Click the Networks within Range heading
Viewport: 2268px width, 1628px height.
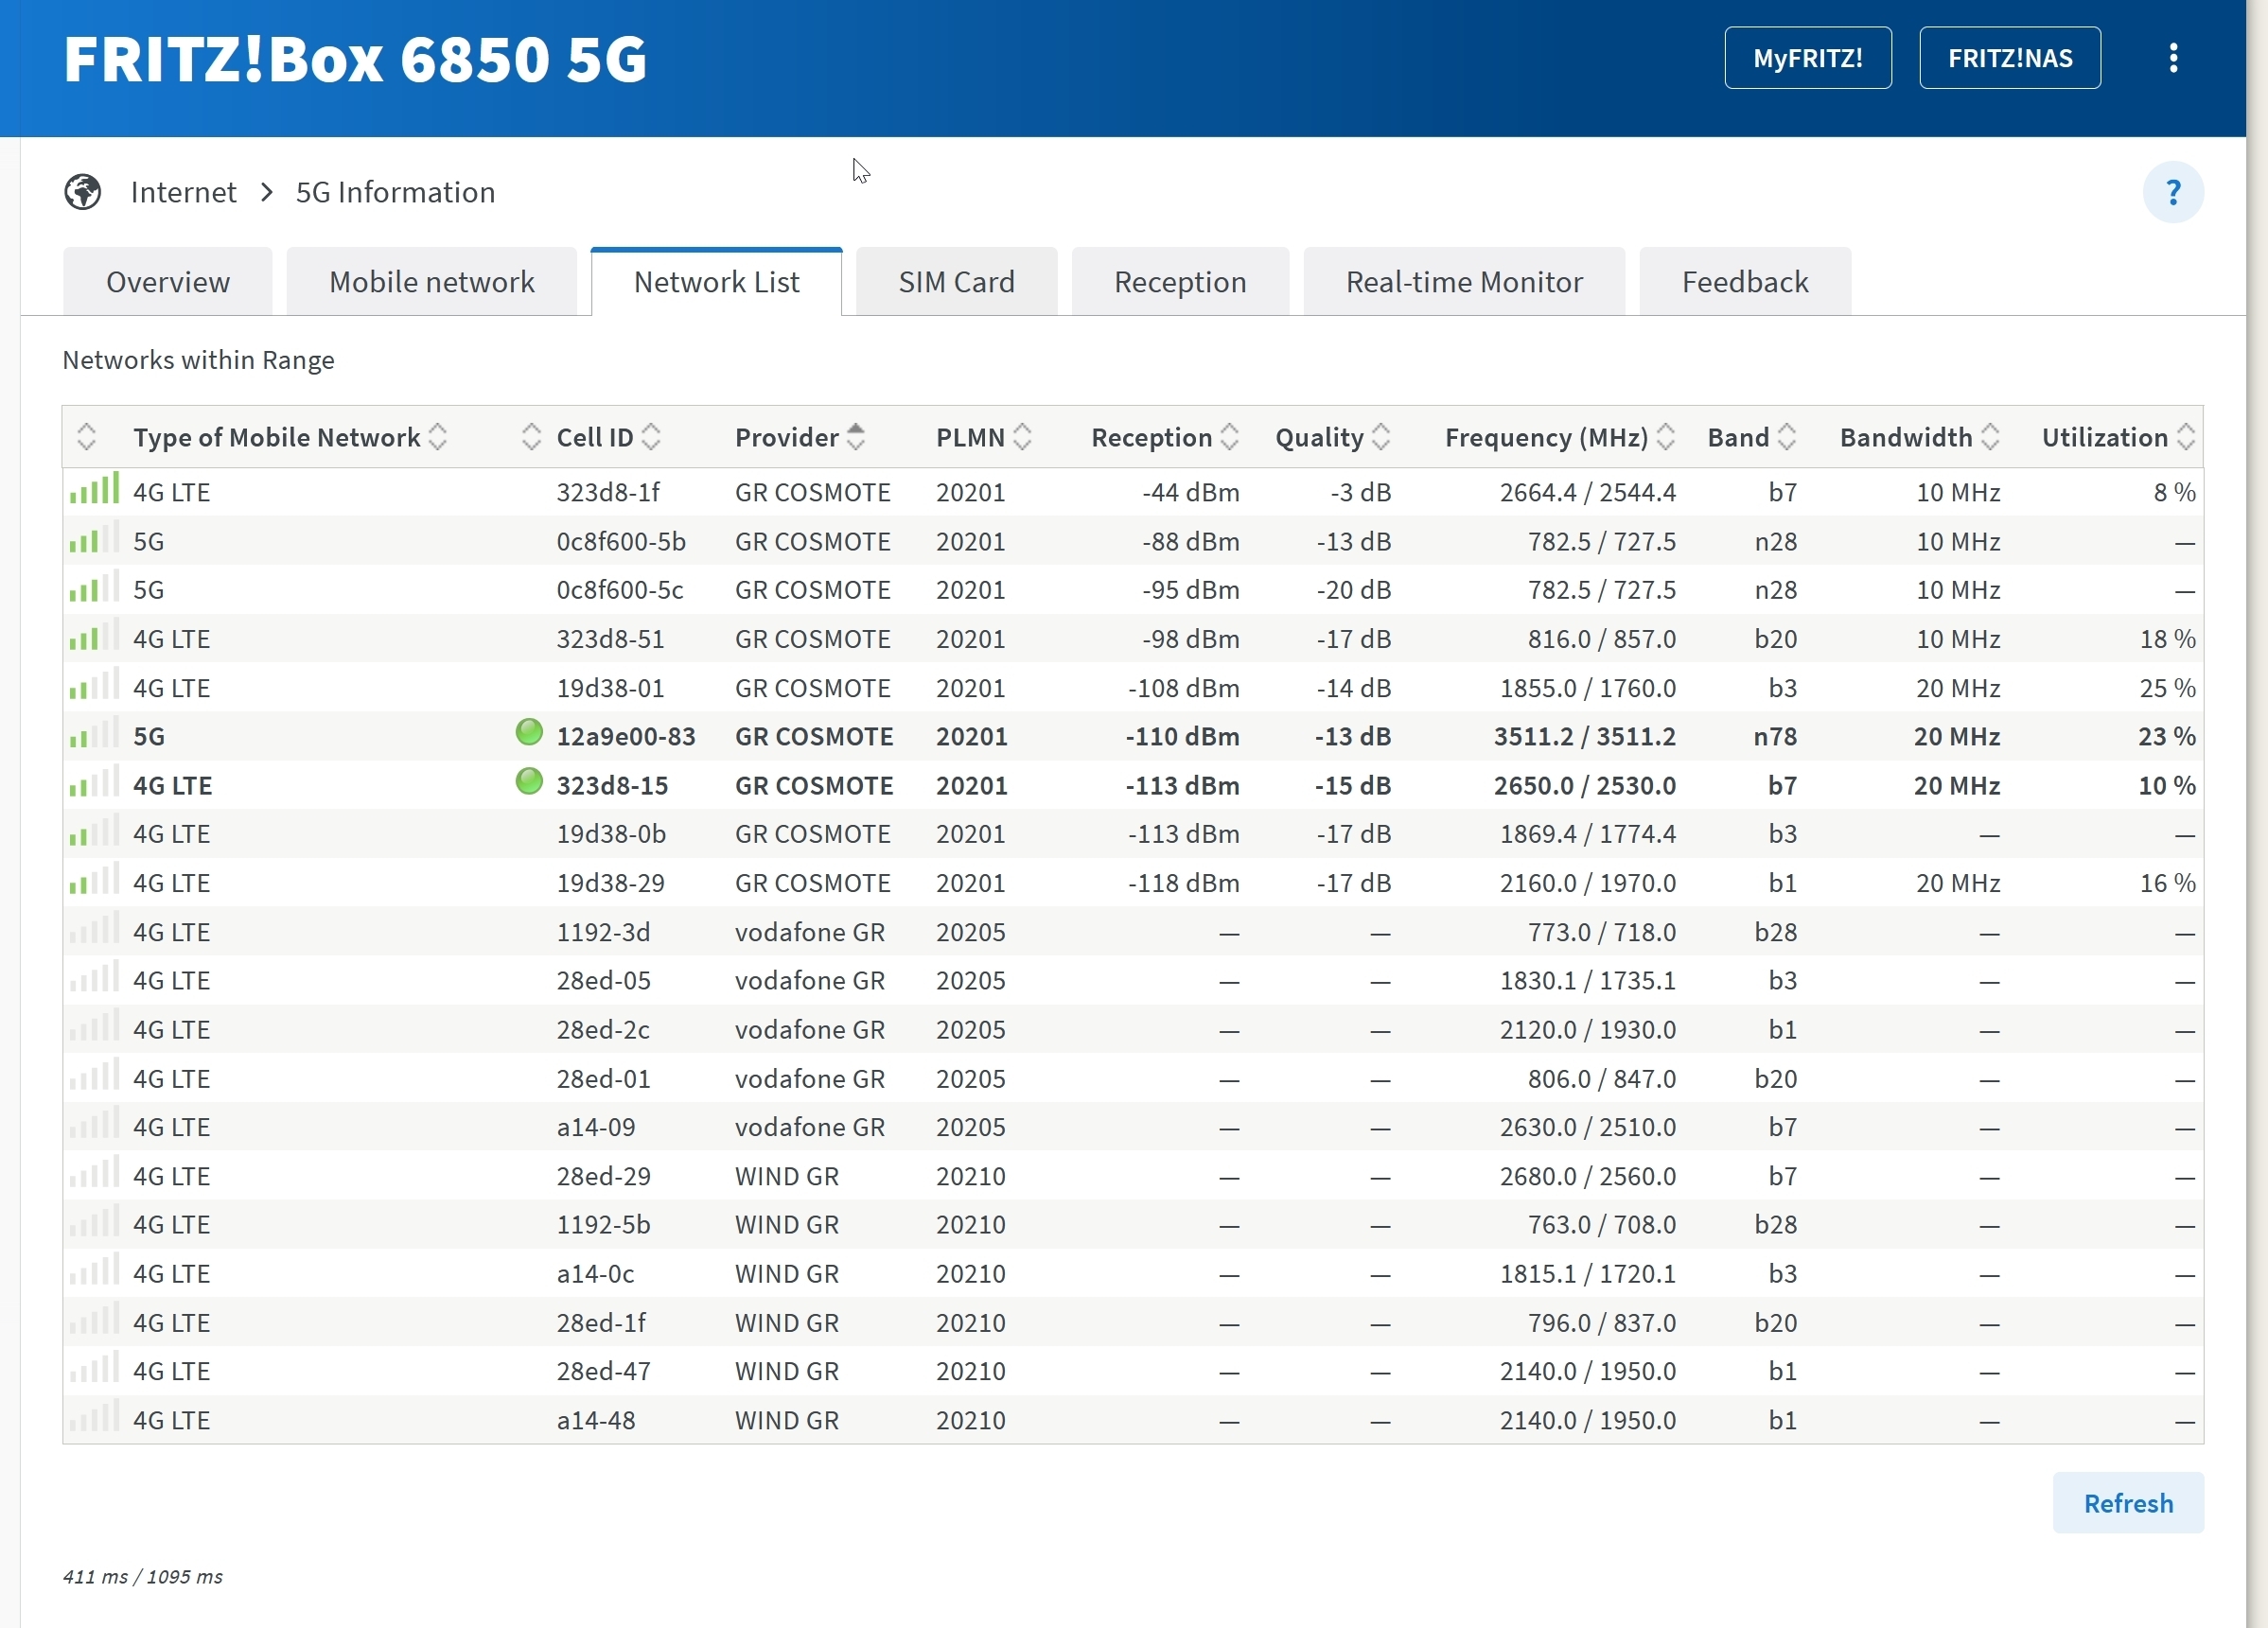(x=198, y=360)
